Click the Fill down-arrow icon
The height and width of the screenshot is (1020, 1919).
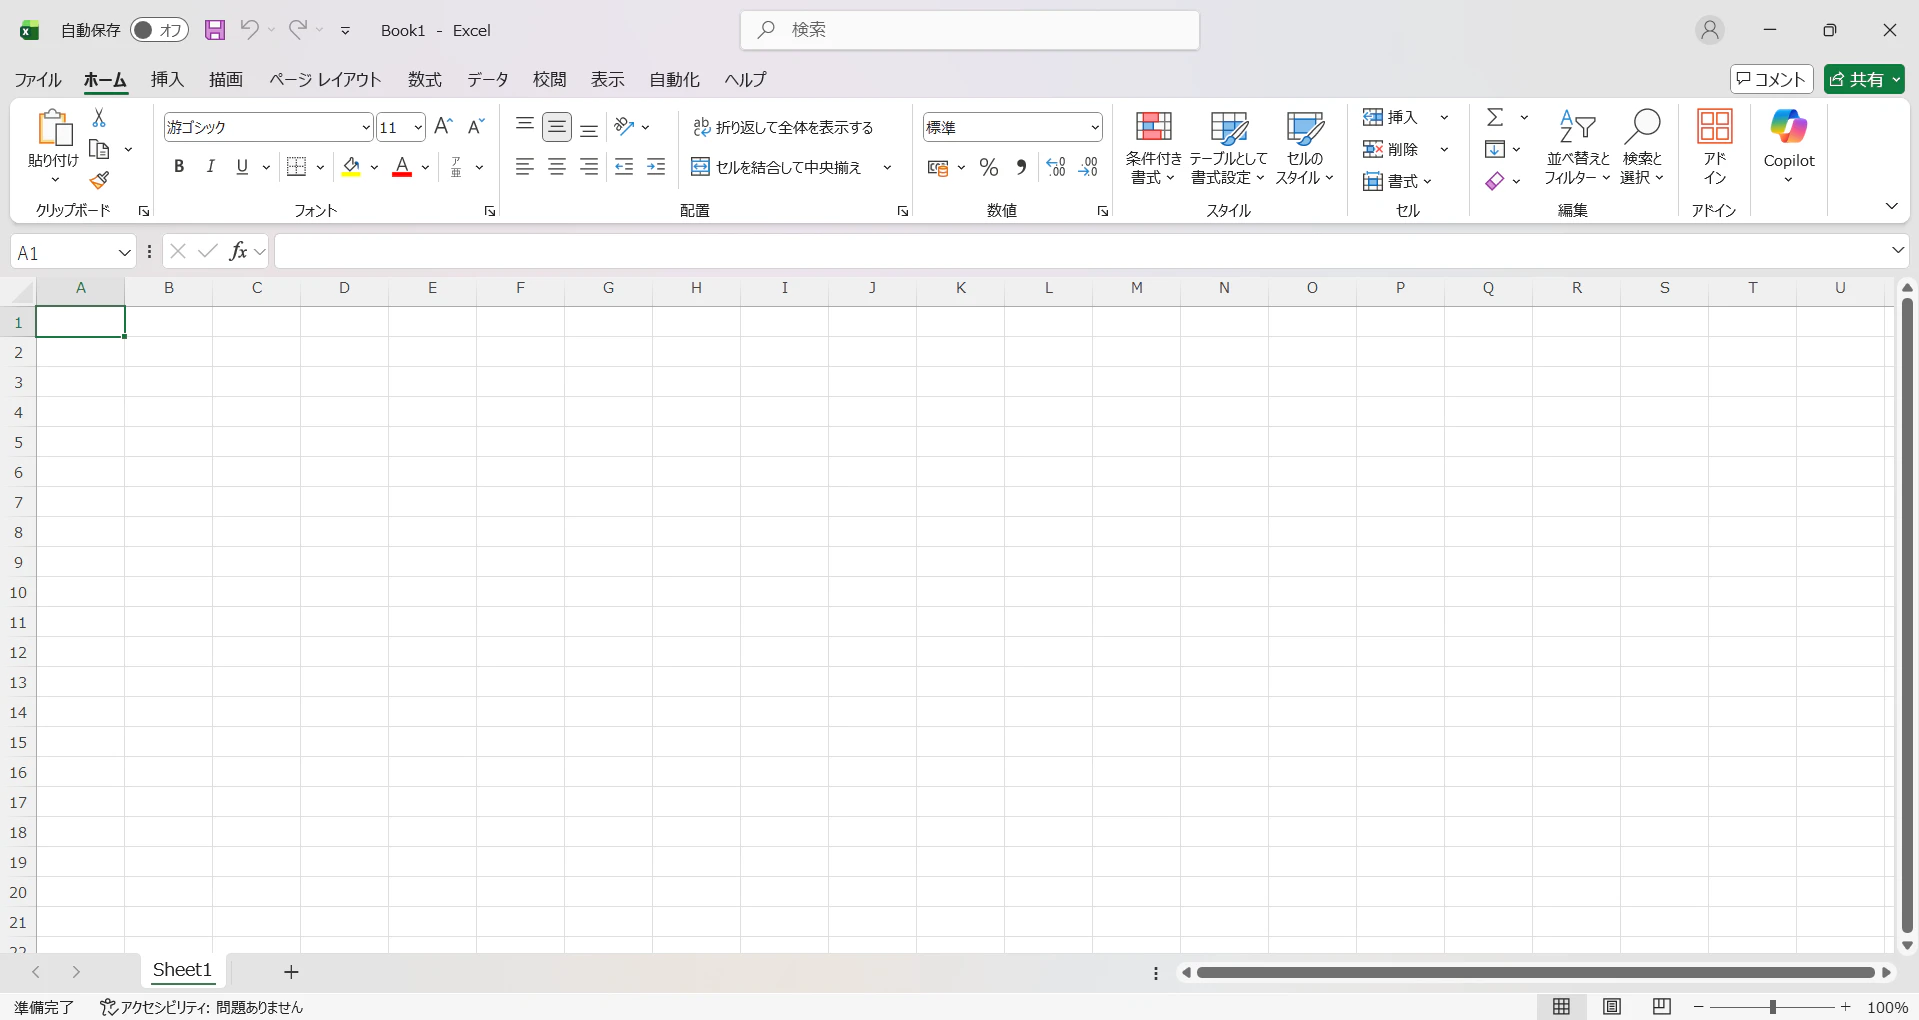(x=1495, y=149)
